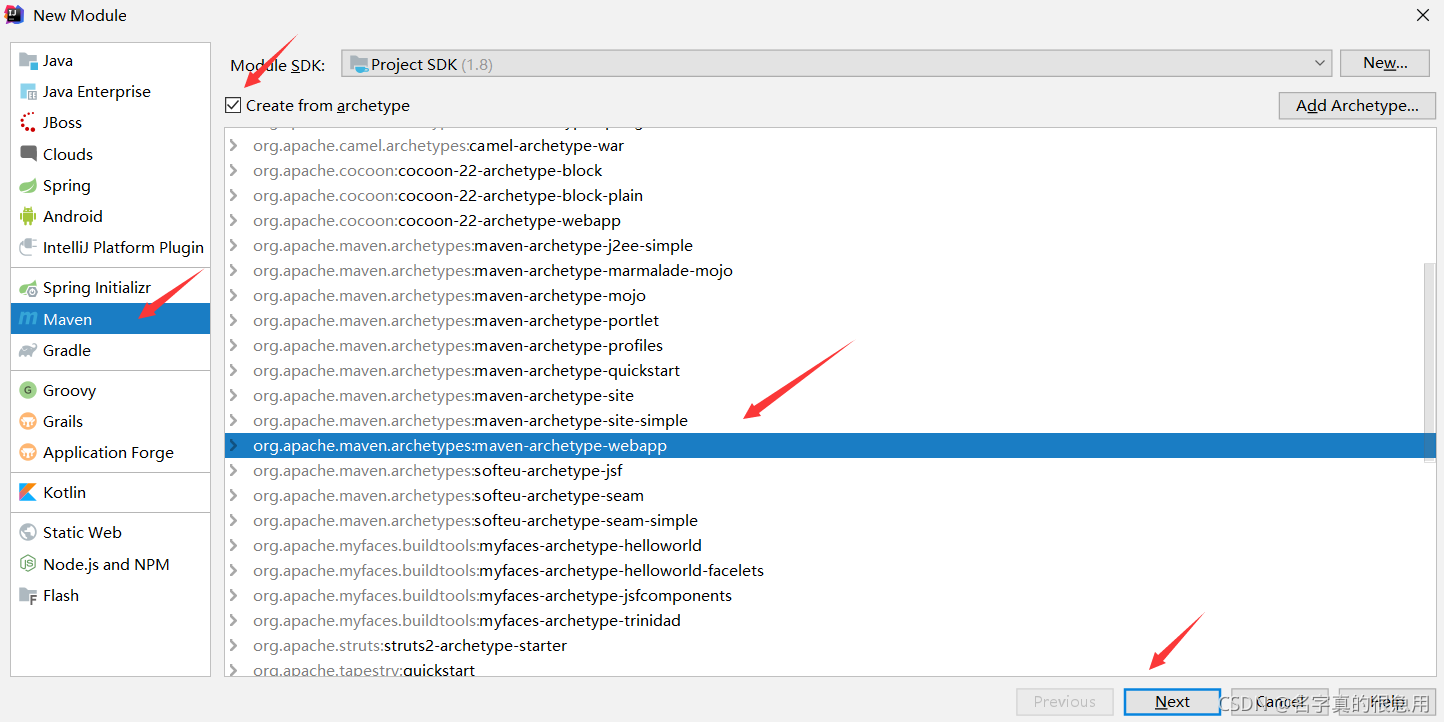Image resolution: width=1444 pixels, height=722 pixels.
Task: Click the Static Web globe icon
Action: tap(28, 533)
